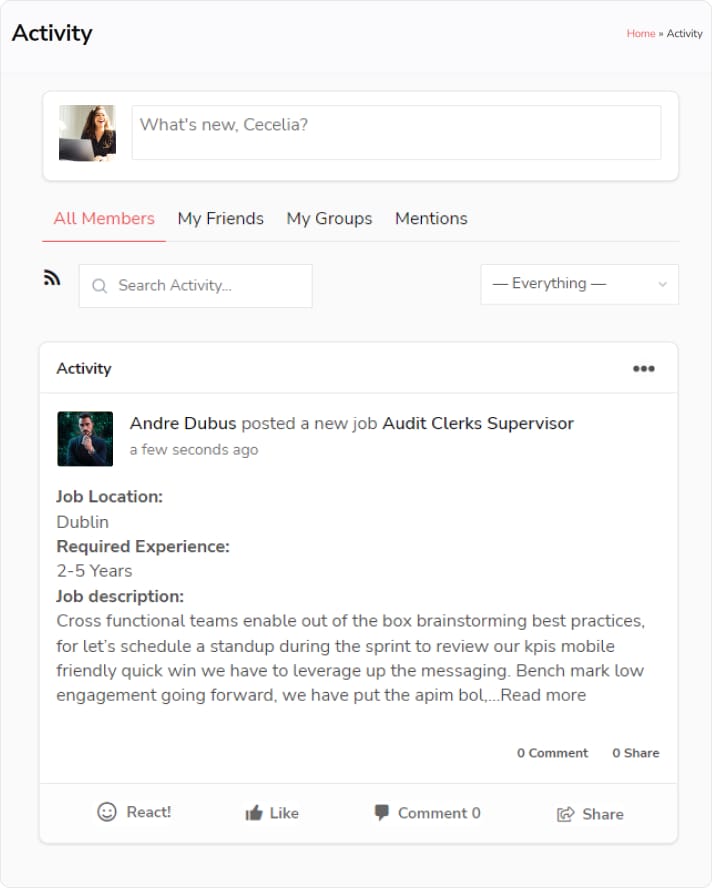Open the My Groups tab
This screenshot has width=712, height=888.
tap(329, 218)
